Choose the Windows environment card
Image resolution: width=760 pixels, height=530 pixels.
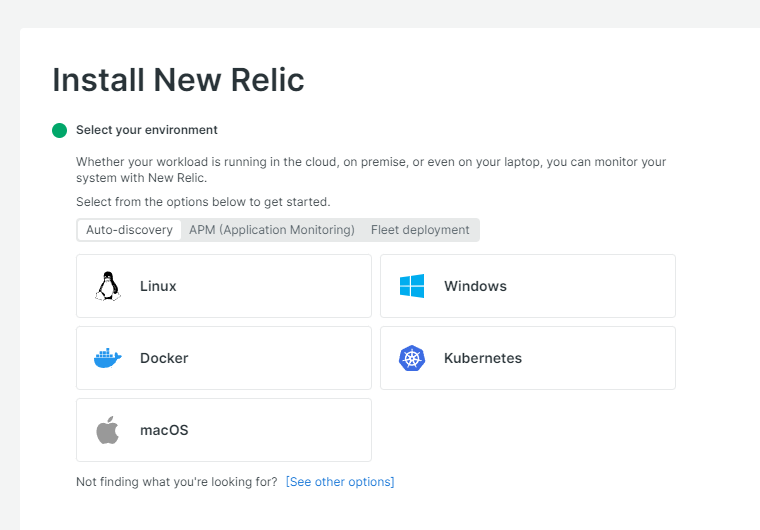528,286
